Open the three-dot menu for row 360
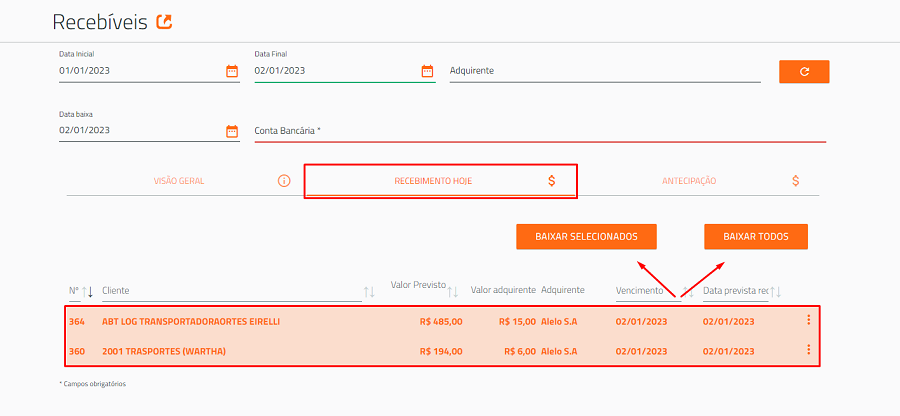This screenshot has width=900, height=416. (808, 349)
